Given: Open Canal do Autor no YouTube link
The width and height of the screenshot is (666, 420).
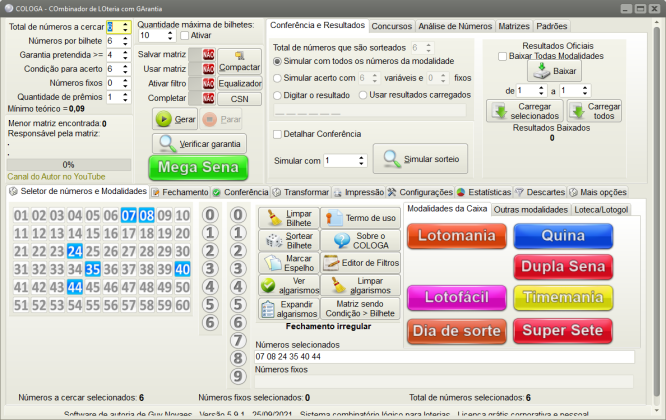Looking at the screenshot, I should pos(56,177).
